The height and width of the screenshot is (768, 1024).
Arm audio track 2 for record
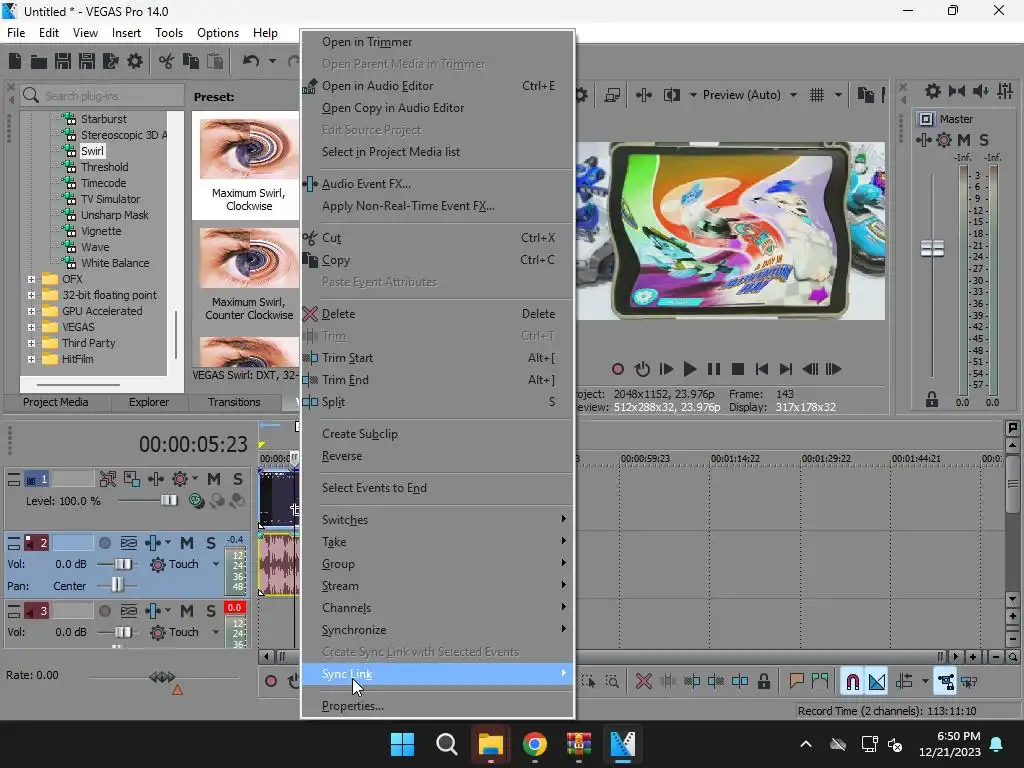105,543
